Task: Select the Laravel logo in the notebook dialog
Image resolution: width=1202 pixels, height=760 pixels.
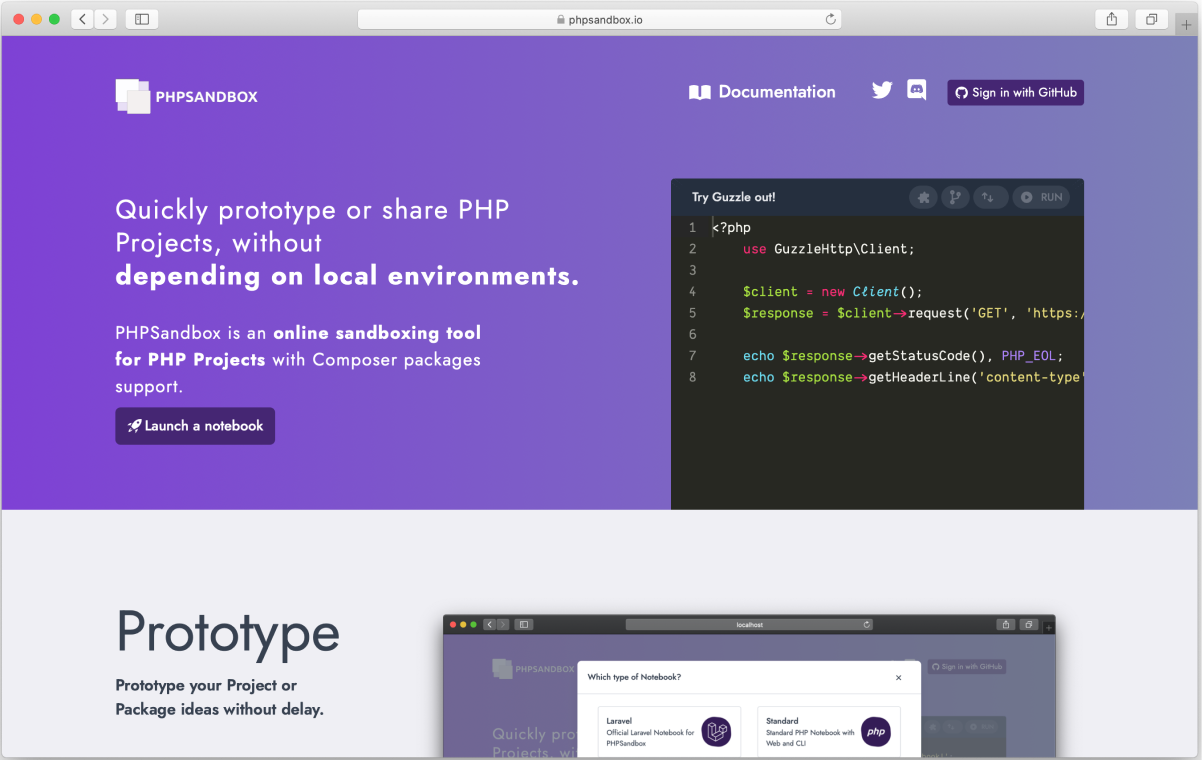Action: click(715, 731)
